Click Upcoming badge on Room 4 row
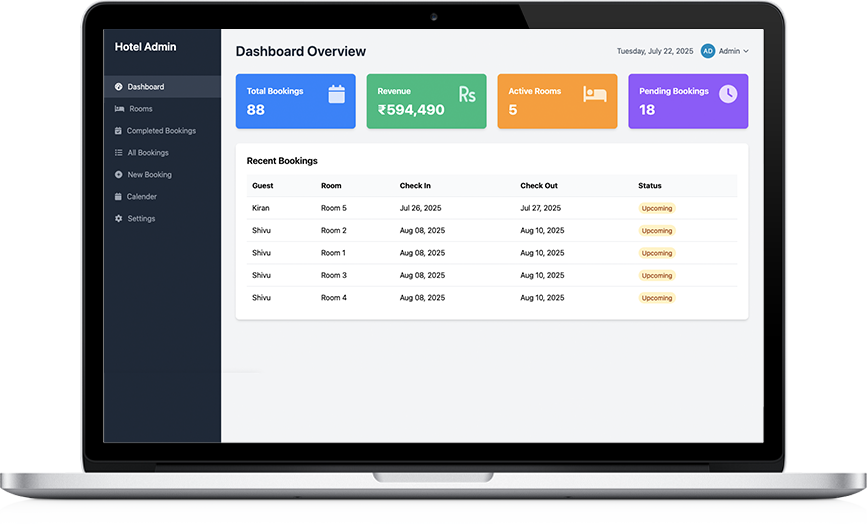The image size is (867, 524). click(657, 298)
